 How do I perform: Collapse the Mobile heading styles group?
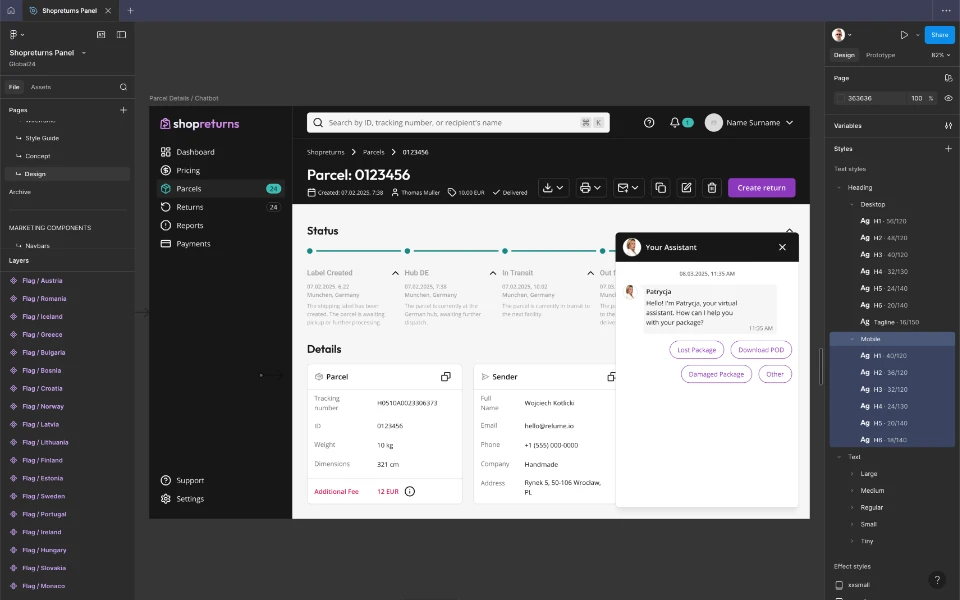[852, 339]
